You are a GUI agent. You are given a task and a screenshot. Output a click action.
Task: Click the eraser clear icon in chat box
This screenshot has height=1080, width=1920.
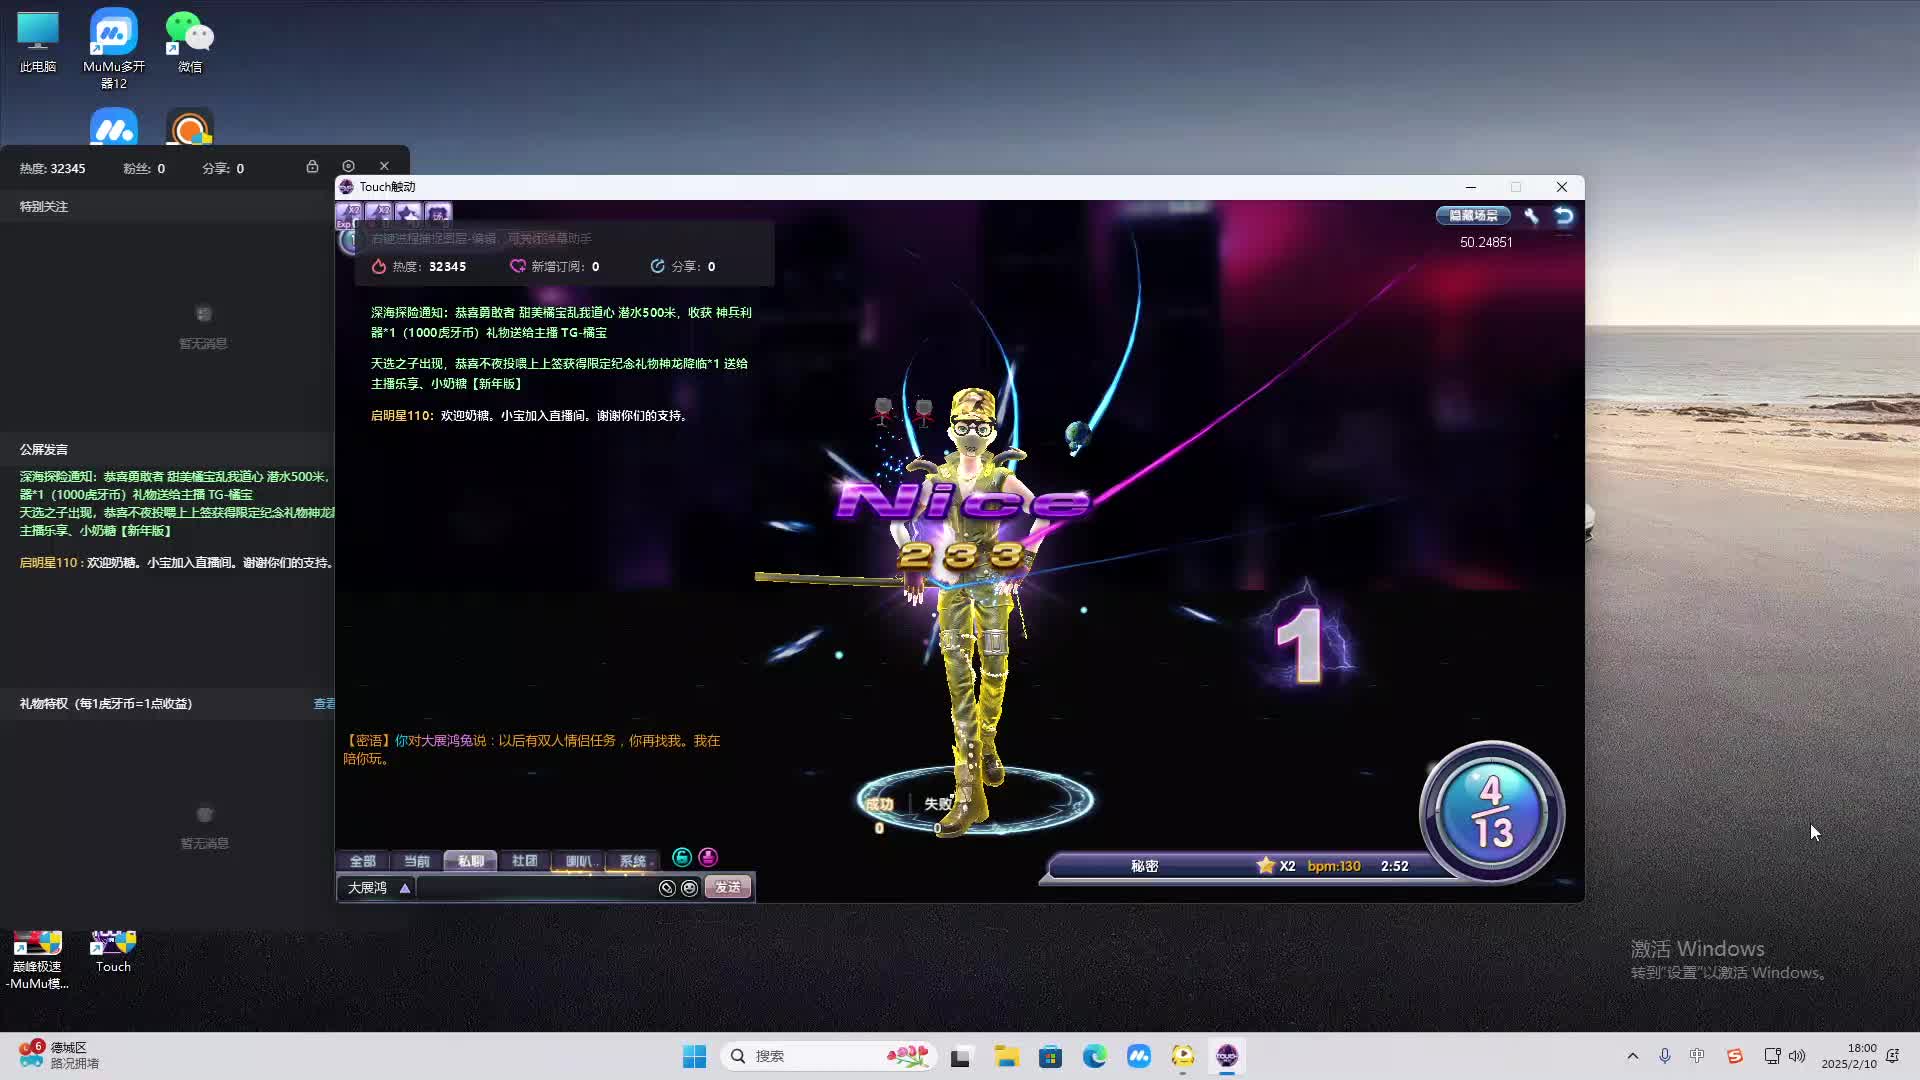[x=667, y=888]
